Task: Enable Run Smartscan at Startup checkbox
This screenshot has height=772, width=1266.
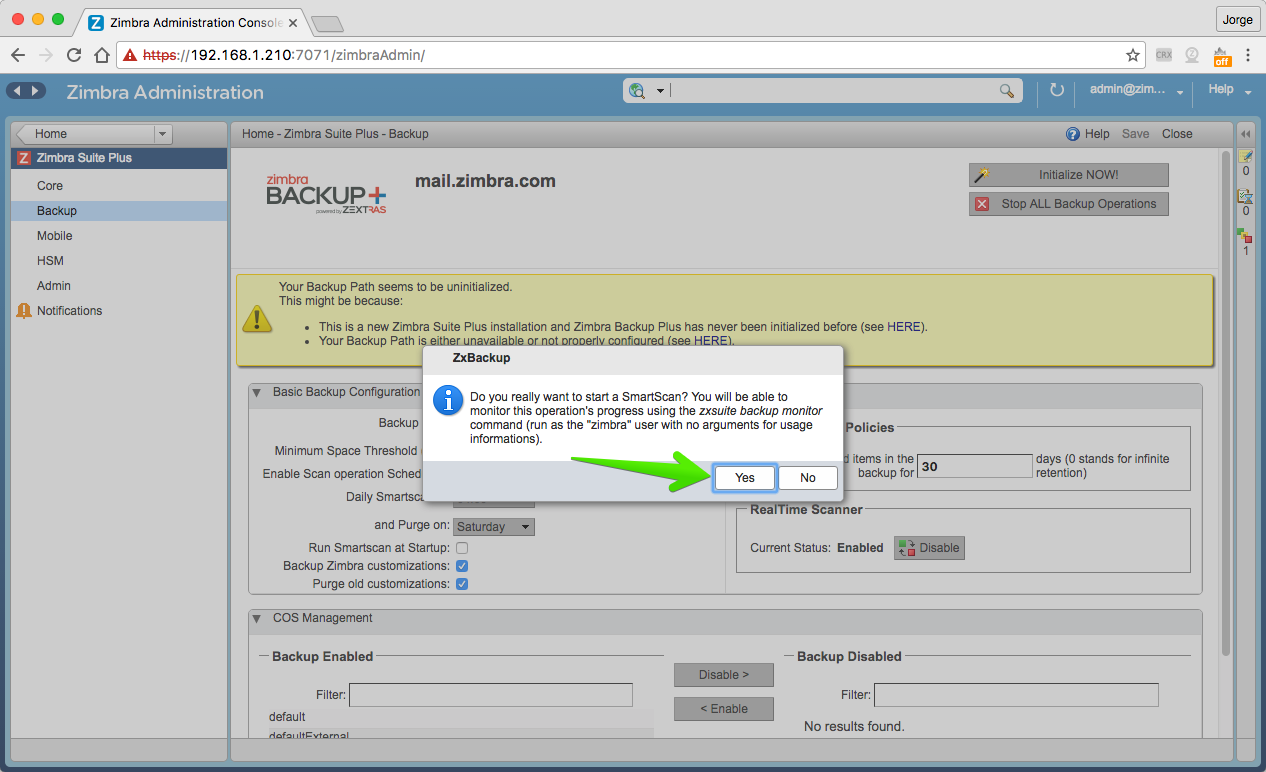Action: point(462,548)
